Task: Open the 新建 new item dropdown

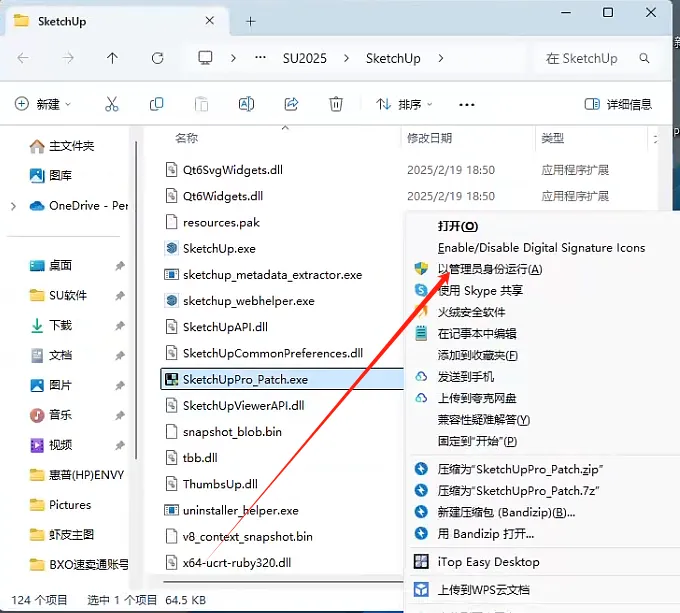Action: click(x=42, y=104)
